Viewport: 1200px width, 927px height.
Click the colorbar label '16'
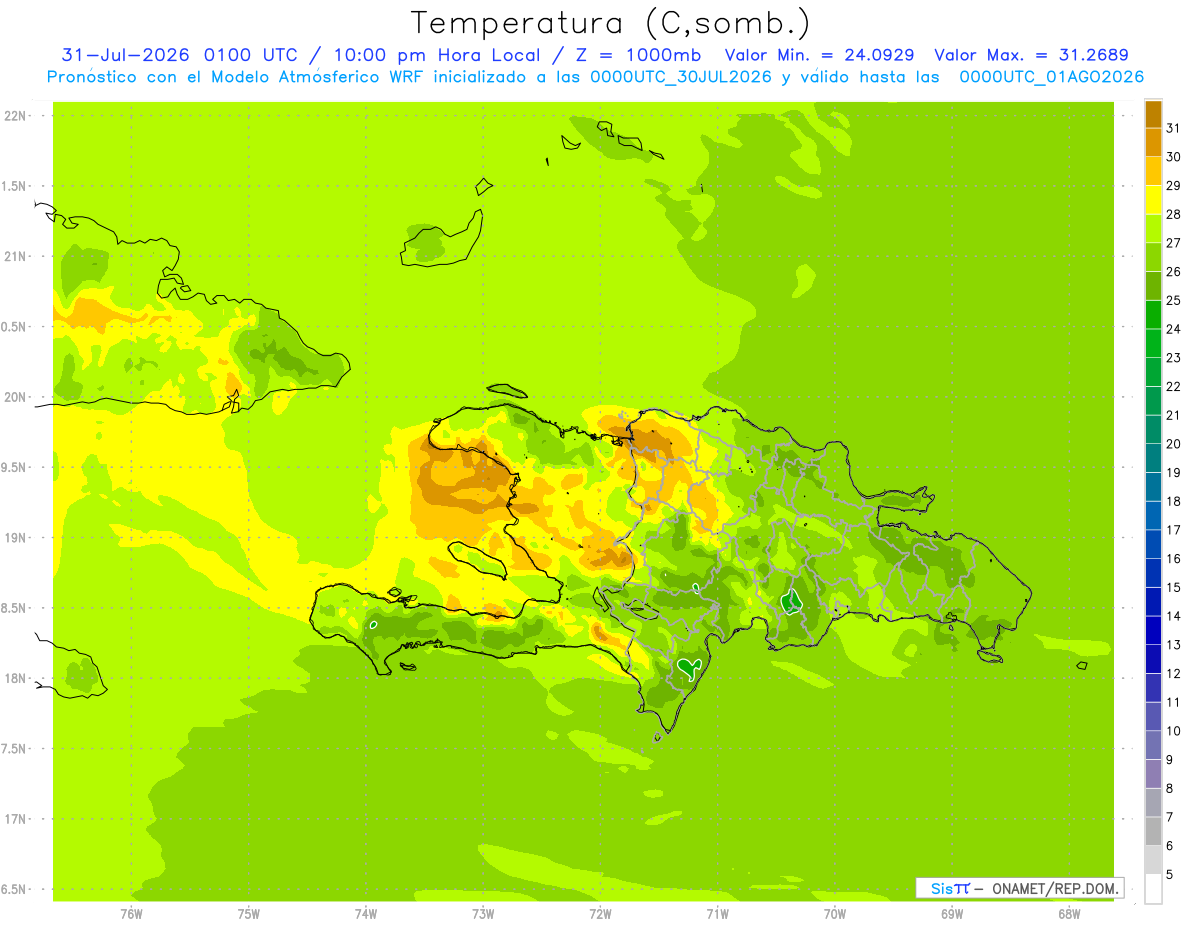click(x=1173, y=559)
